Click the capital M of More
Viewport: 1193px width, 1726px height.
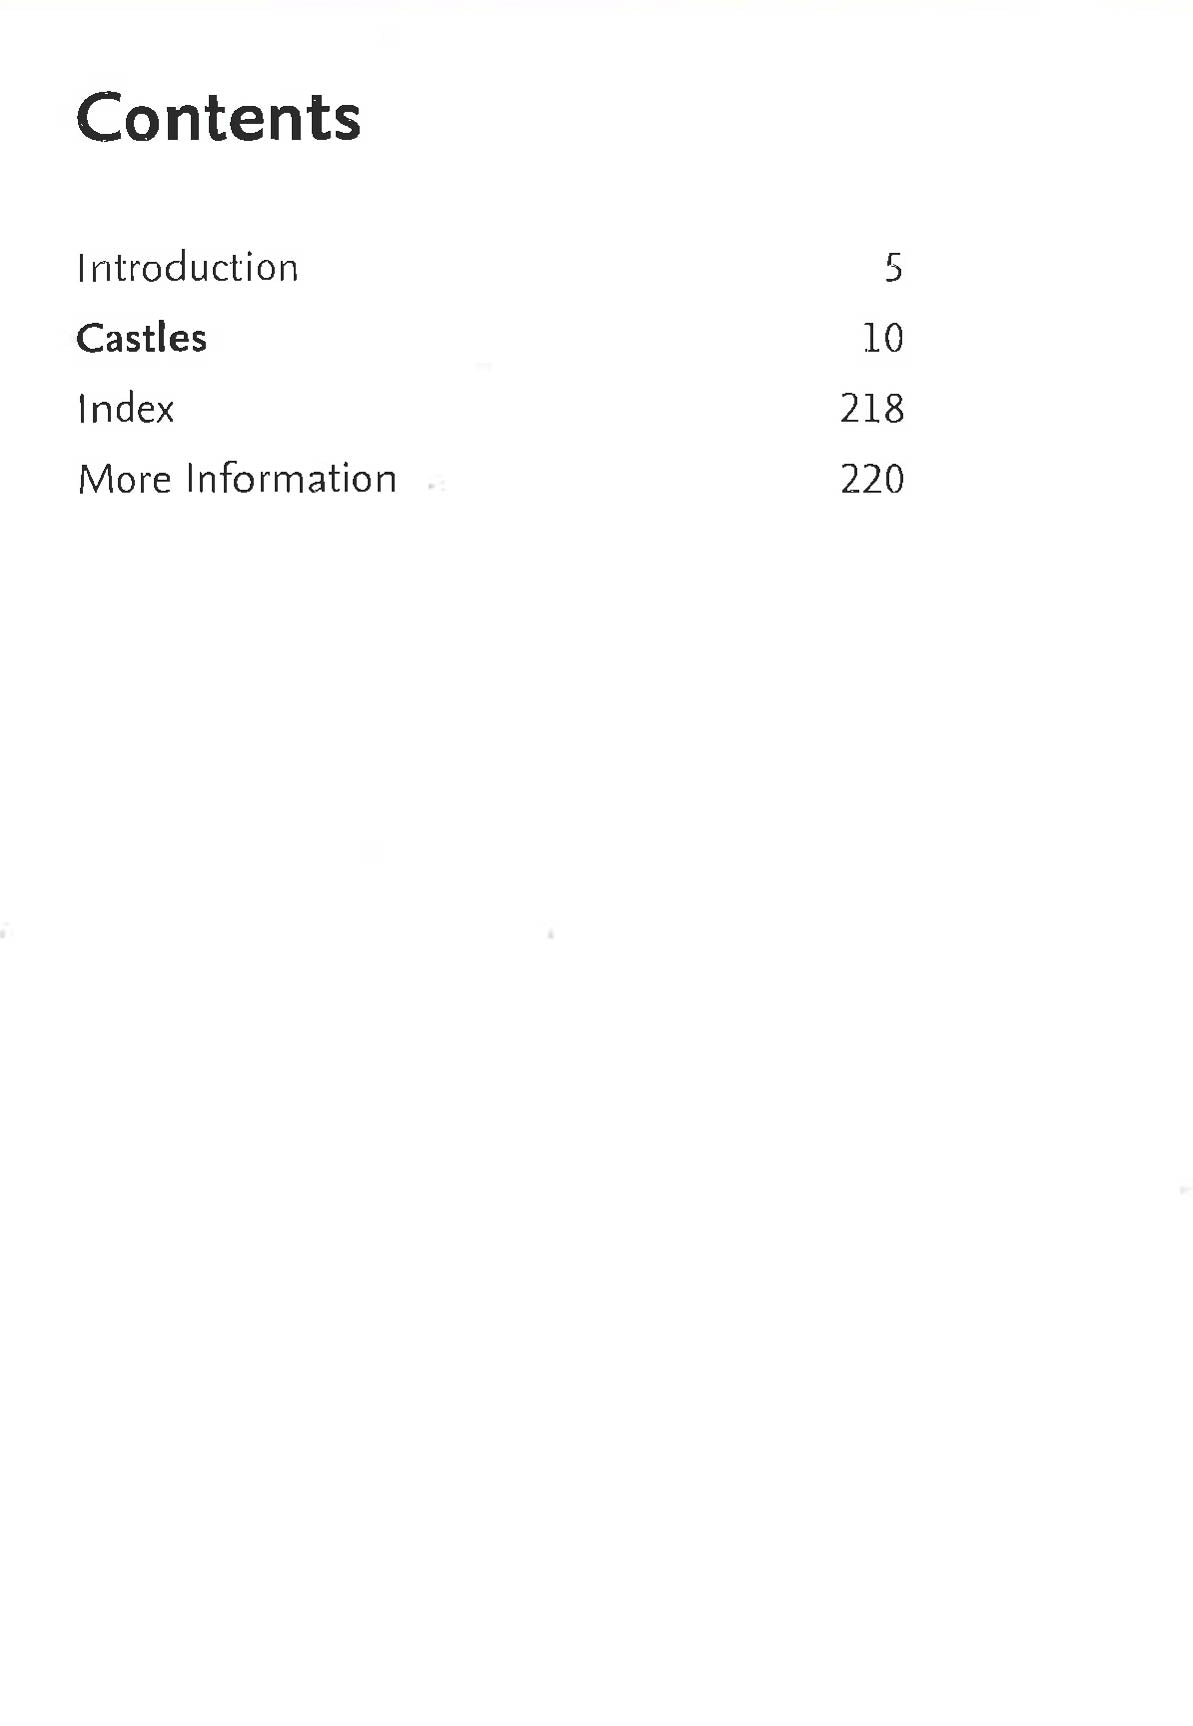click(95, 479)
